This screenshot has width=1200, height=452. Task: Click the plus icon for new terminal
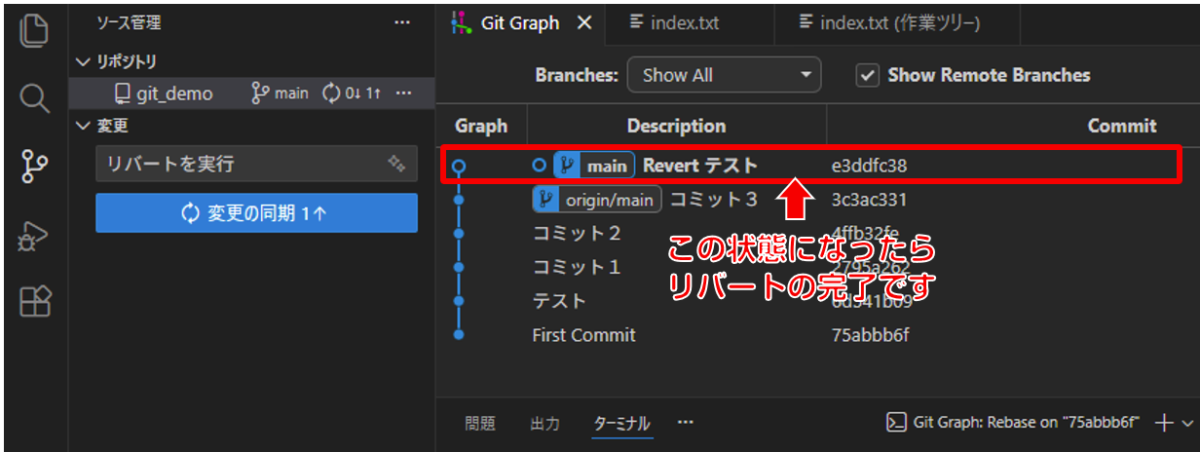[1163, 423]
